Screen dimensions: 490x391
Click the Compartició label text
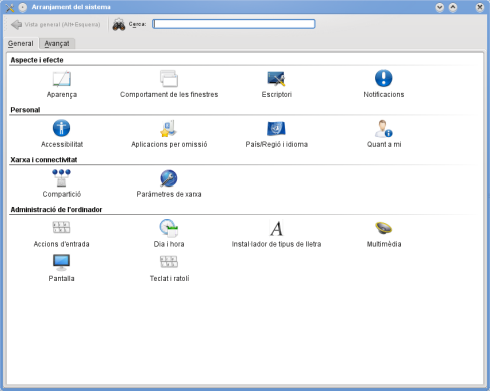pos(62,194)
